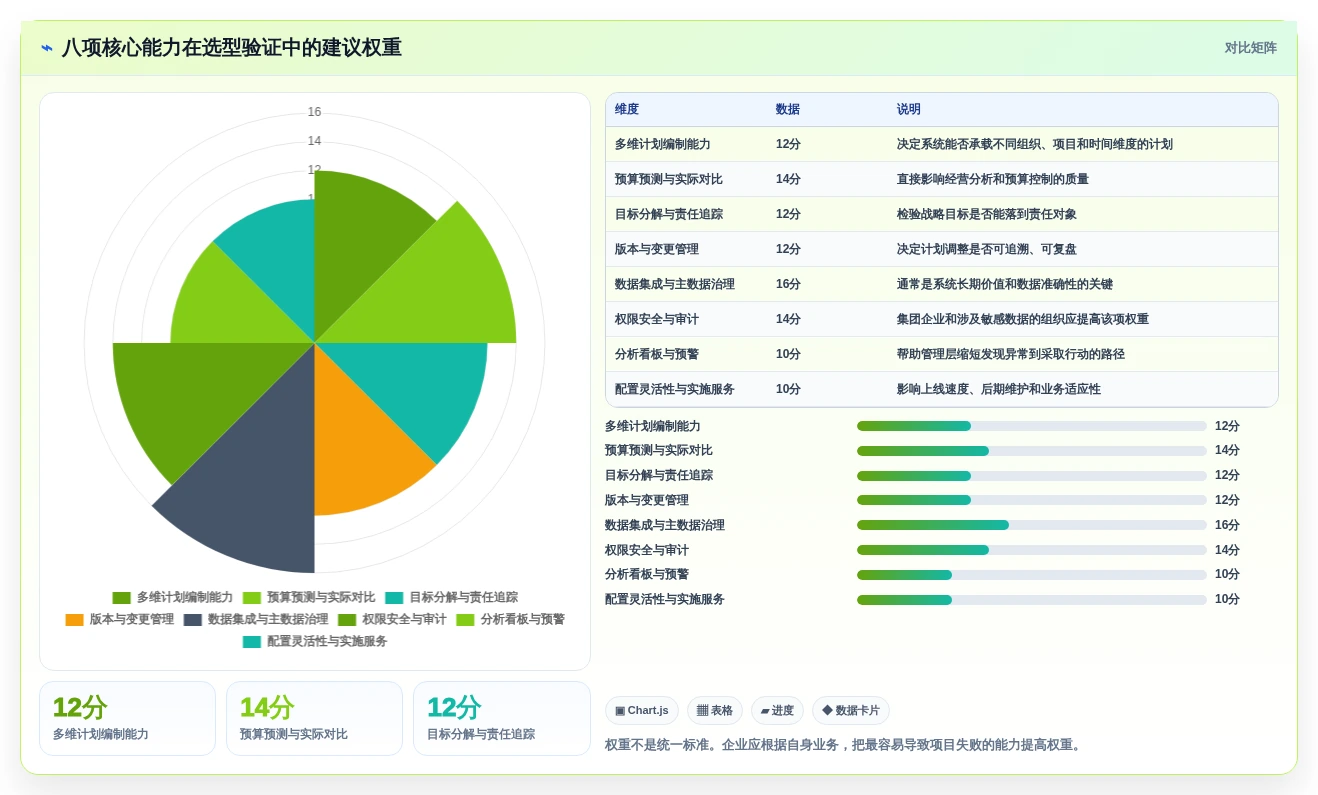
Task: Select the 数据 column header
Action: (x=788, y=109)
